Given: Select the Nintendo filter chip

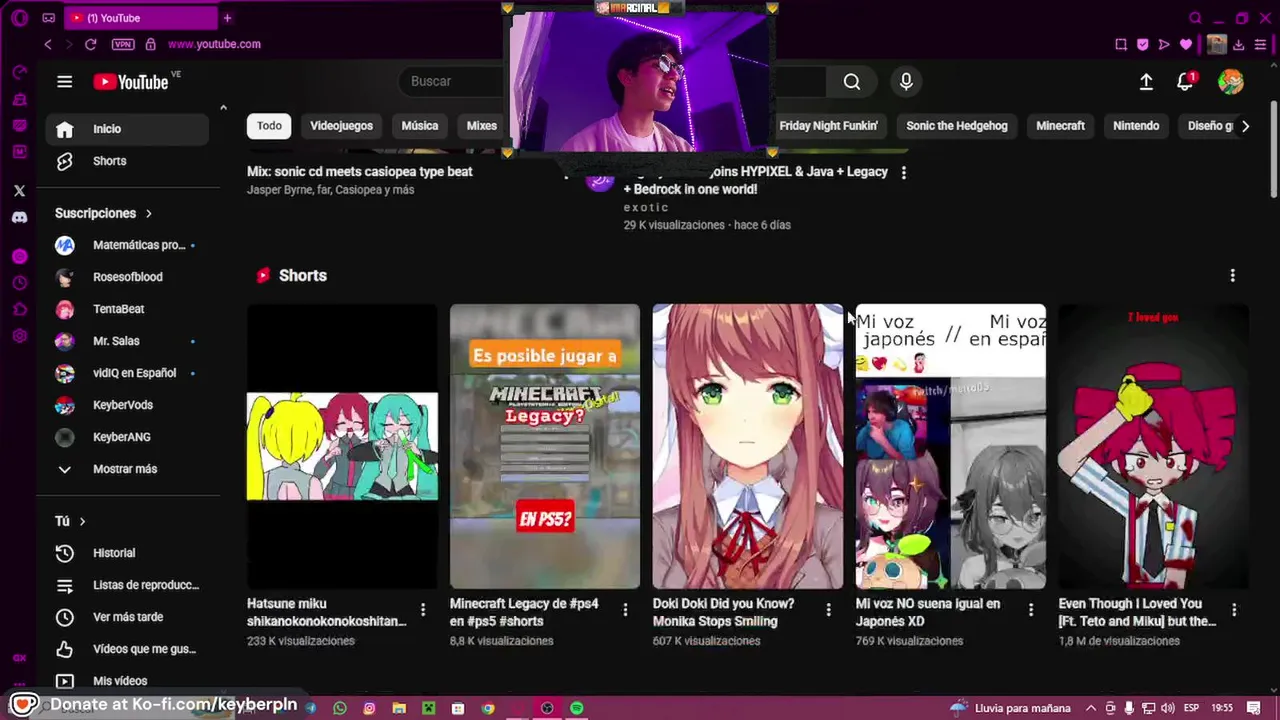Looking at the screenshot, I should click(x=1136, y=126).
